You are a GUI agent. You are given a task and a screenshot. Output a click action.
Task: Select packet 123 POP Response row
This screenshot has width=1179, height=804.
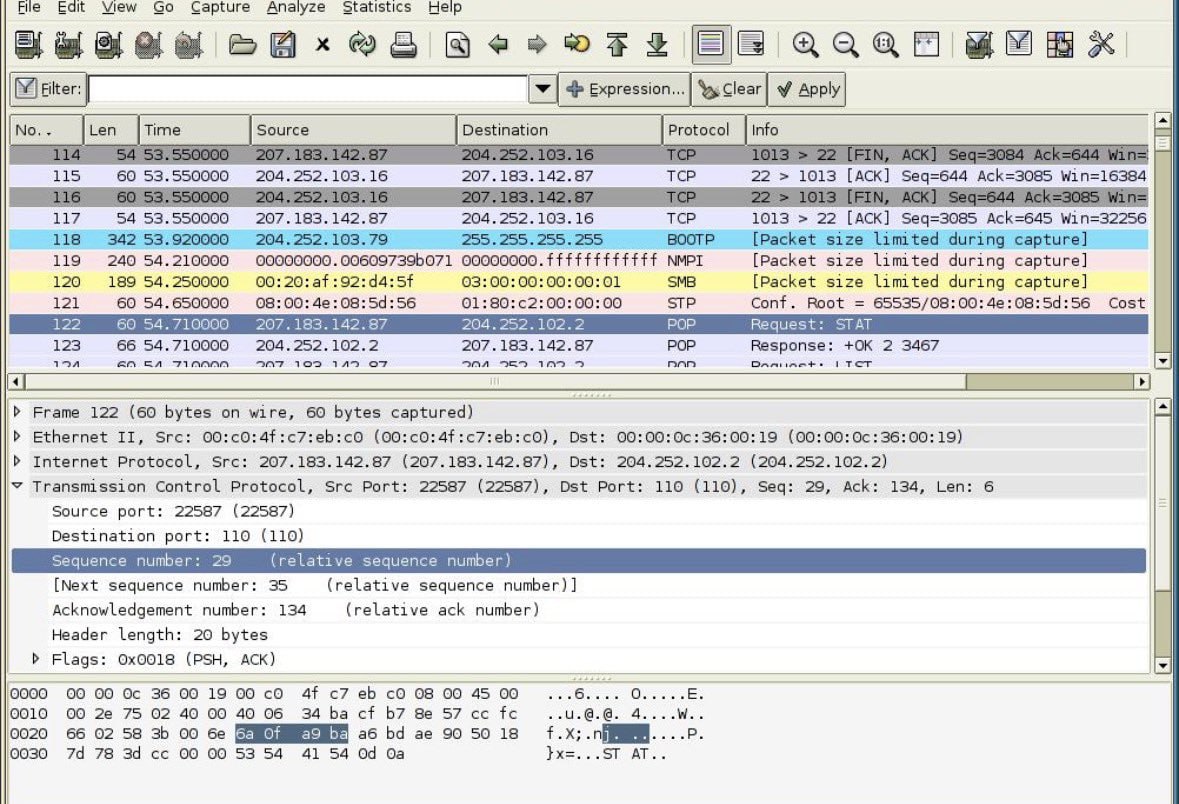[x=579, y=345]
